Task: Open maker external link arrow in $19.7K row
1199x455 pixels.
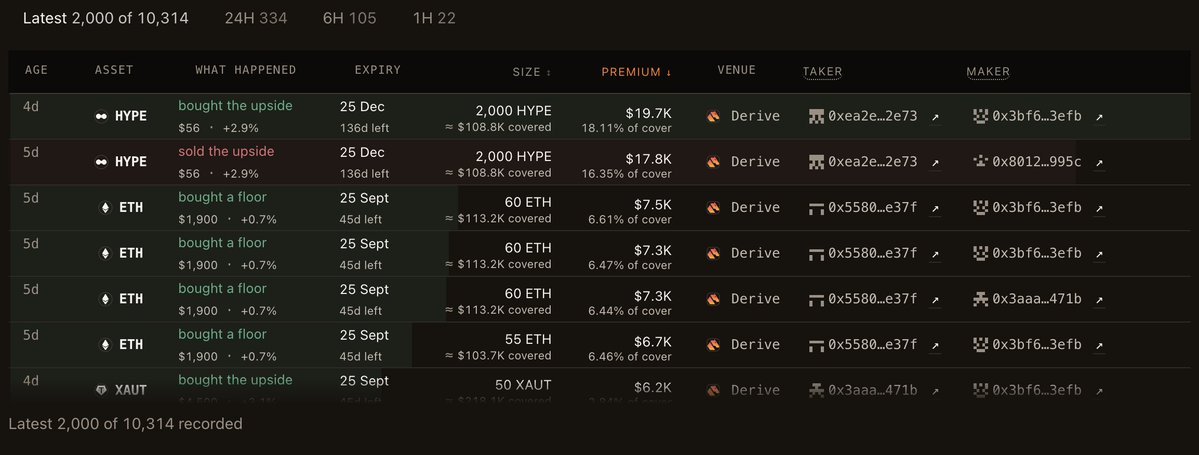Action: pyautogui.click(x=1100, y=117)
